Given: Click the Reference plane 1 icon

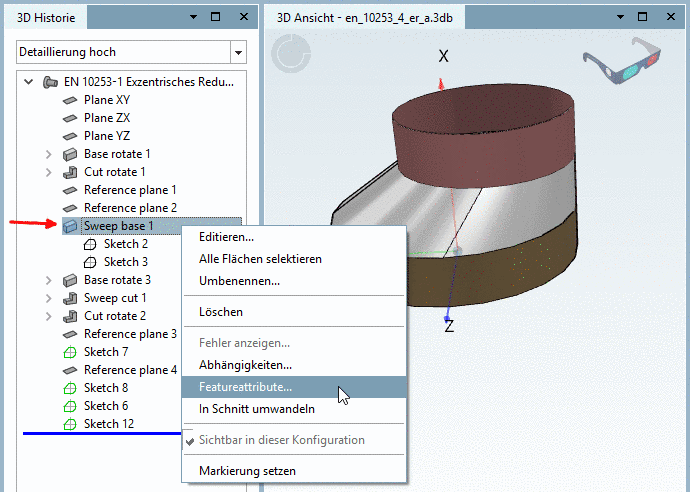Looking at the screenshot, I should [x=70, y=191].
